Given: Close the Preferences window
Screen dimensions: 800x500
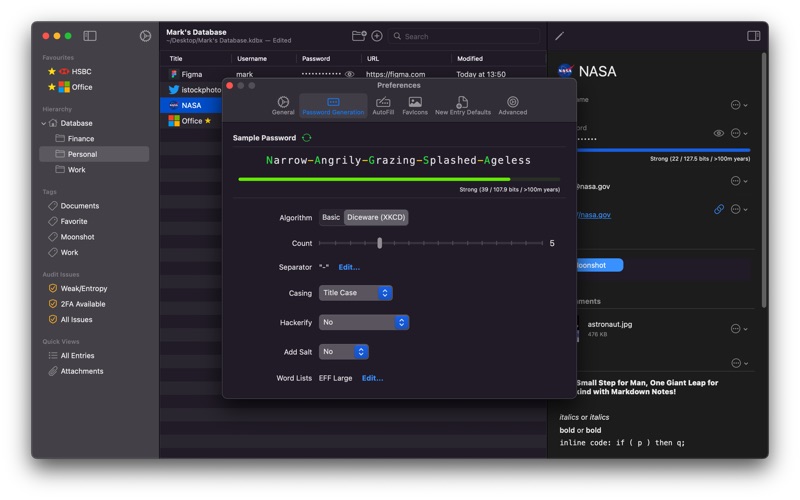Looking at the screenshot, I should click(230, 85).
